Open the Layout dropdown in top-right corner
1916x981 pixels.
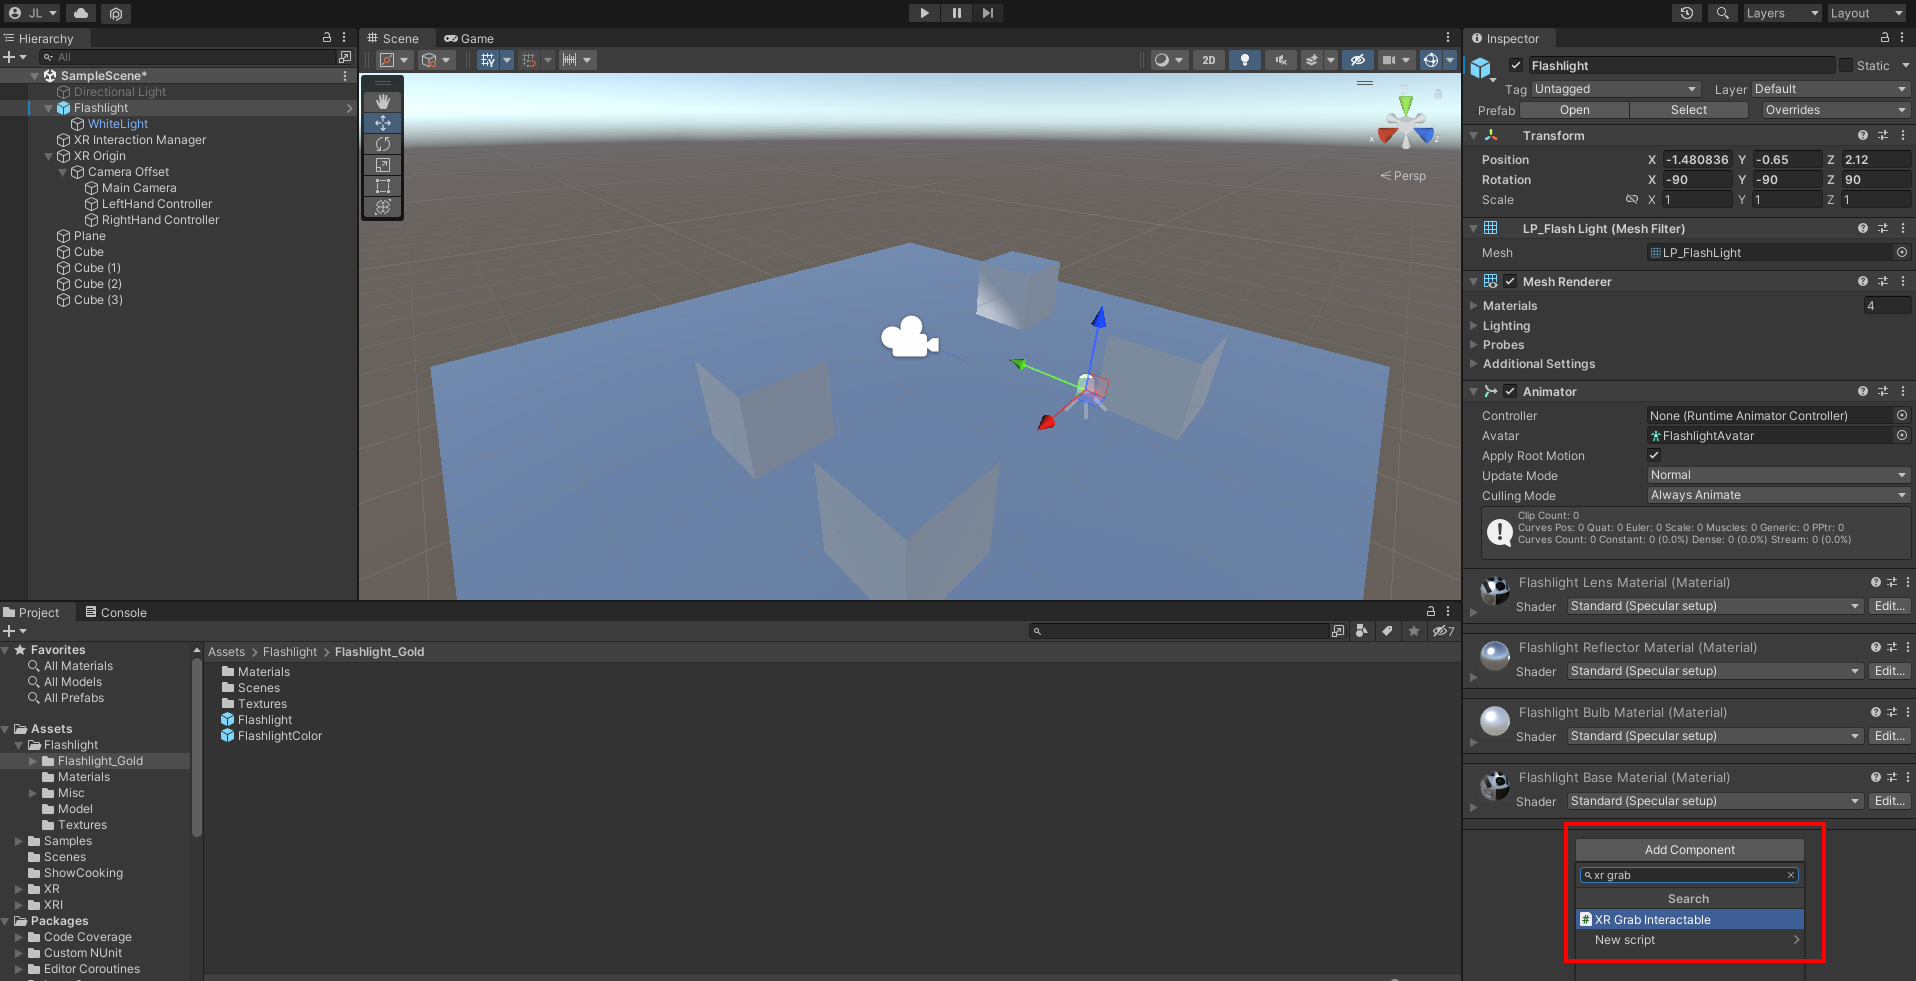[1865, 13]
